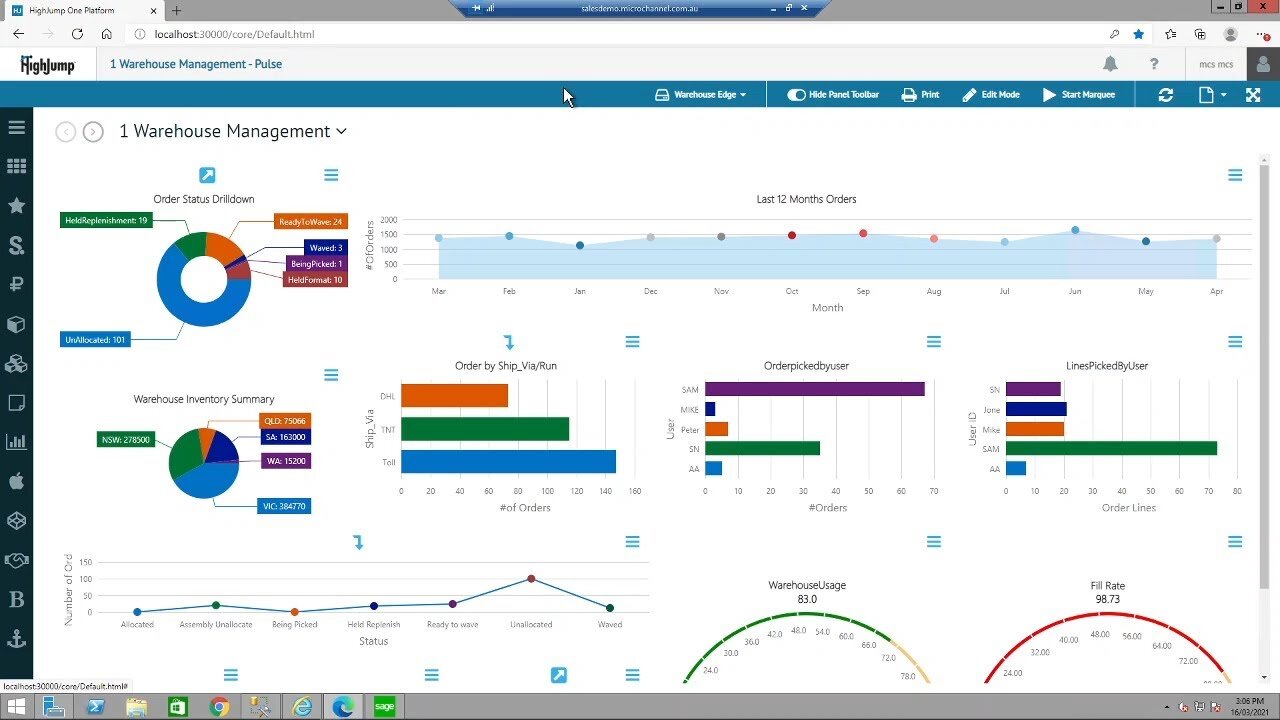Expand the Warehouse Edge dropdown
Viewport: 1280px width, 720px height.
(x=701, y=95)
